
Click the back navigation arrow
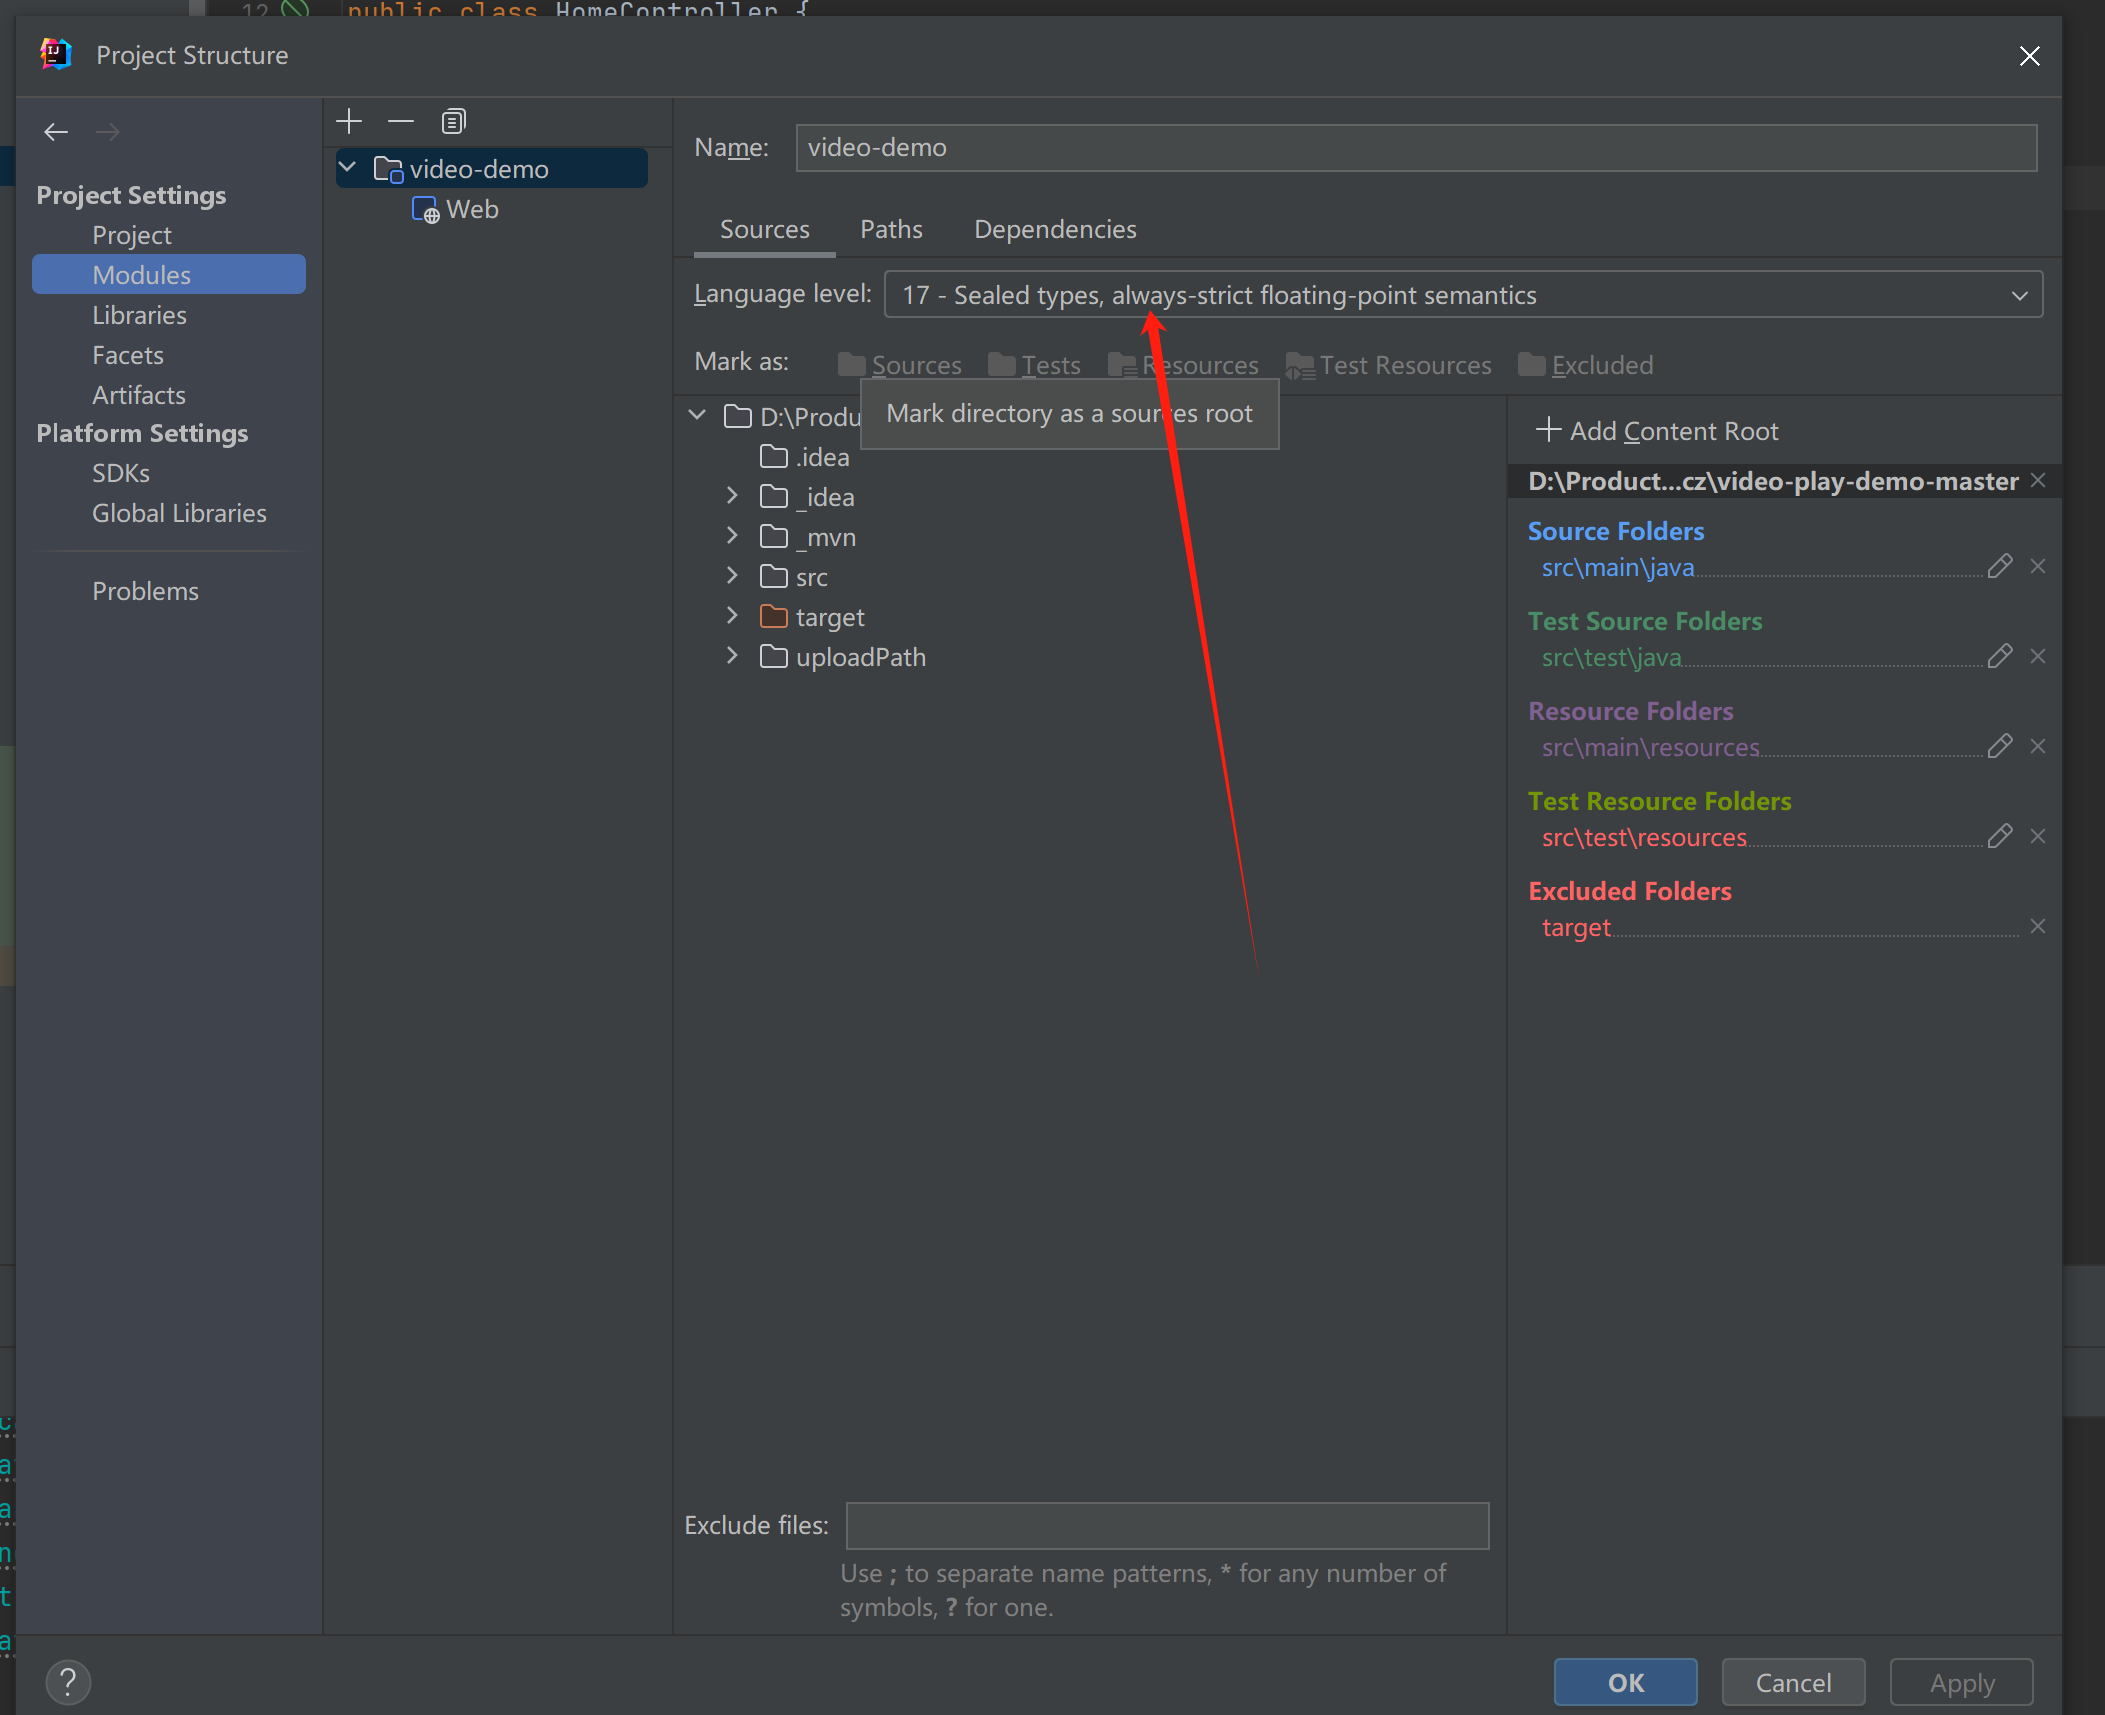pos(56,131)
